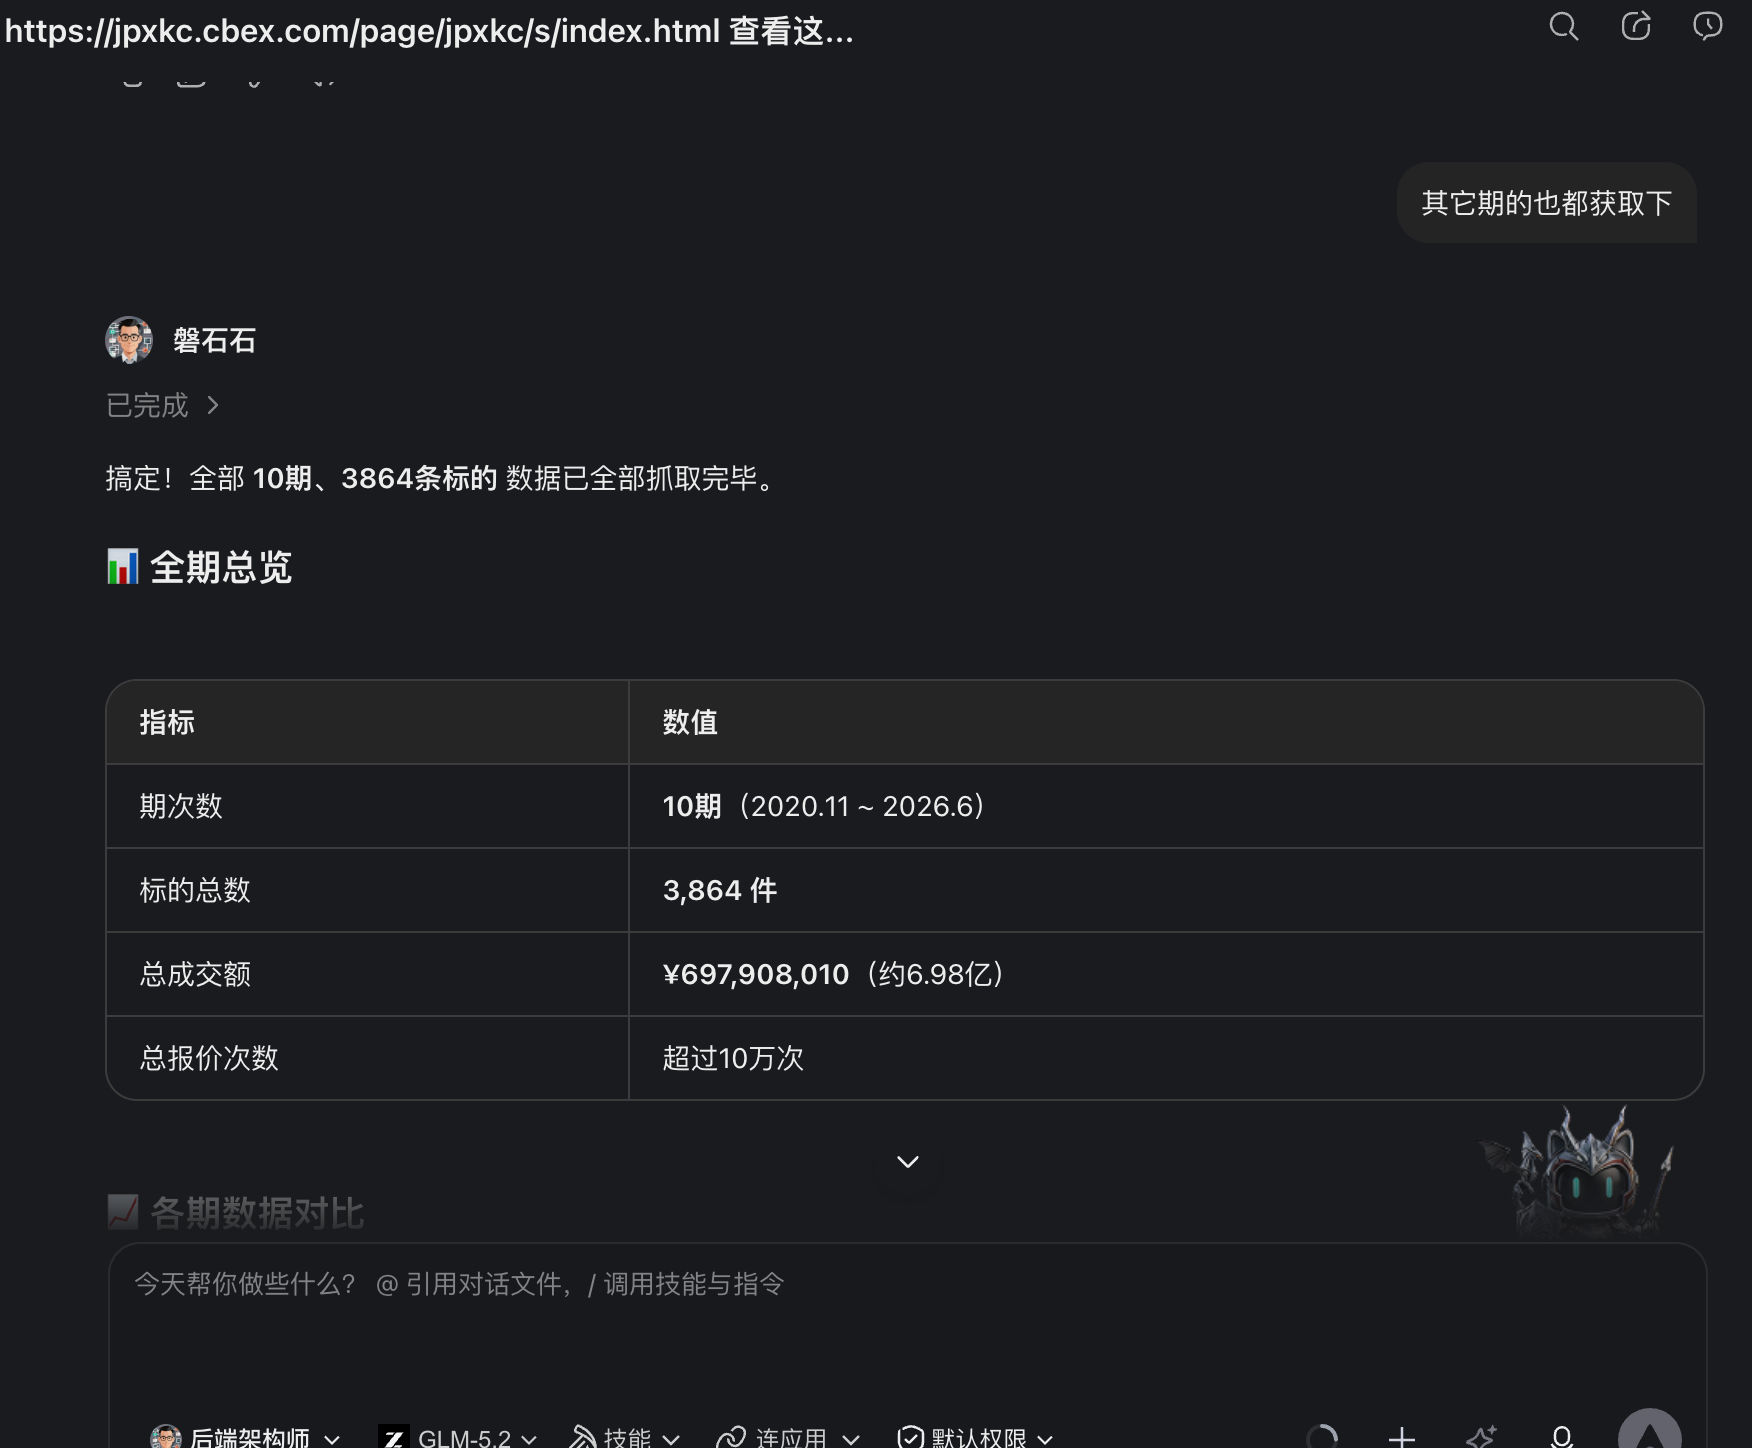Viewport: 1752px width, 1448px height.
Task: Click the 指标 table header
Action: 167,722
